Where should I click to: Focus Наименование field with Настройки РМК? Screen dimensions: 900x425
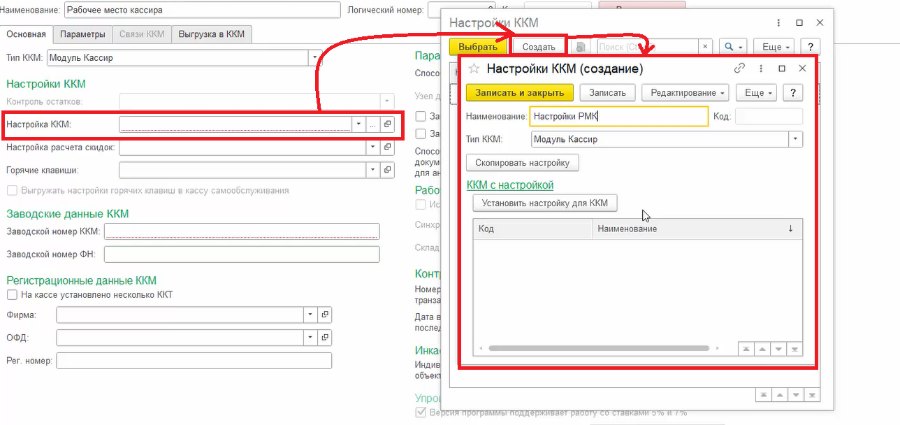[x=619, y=116]
